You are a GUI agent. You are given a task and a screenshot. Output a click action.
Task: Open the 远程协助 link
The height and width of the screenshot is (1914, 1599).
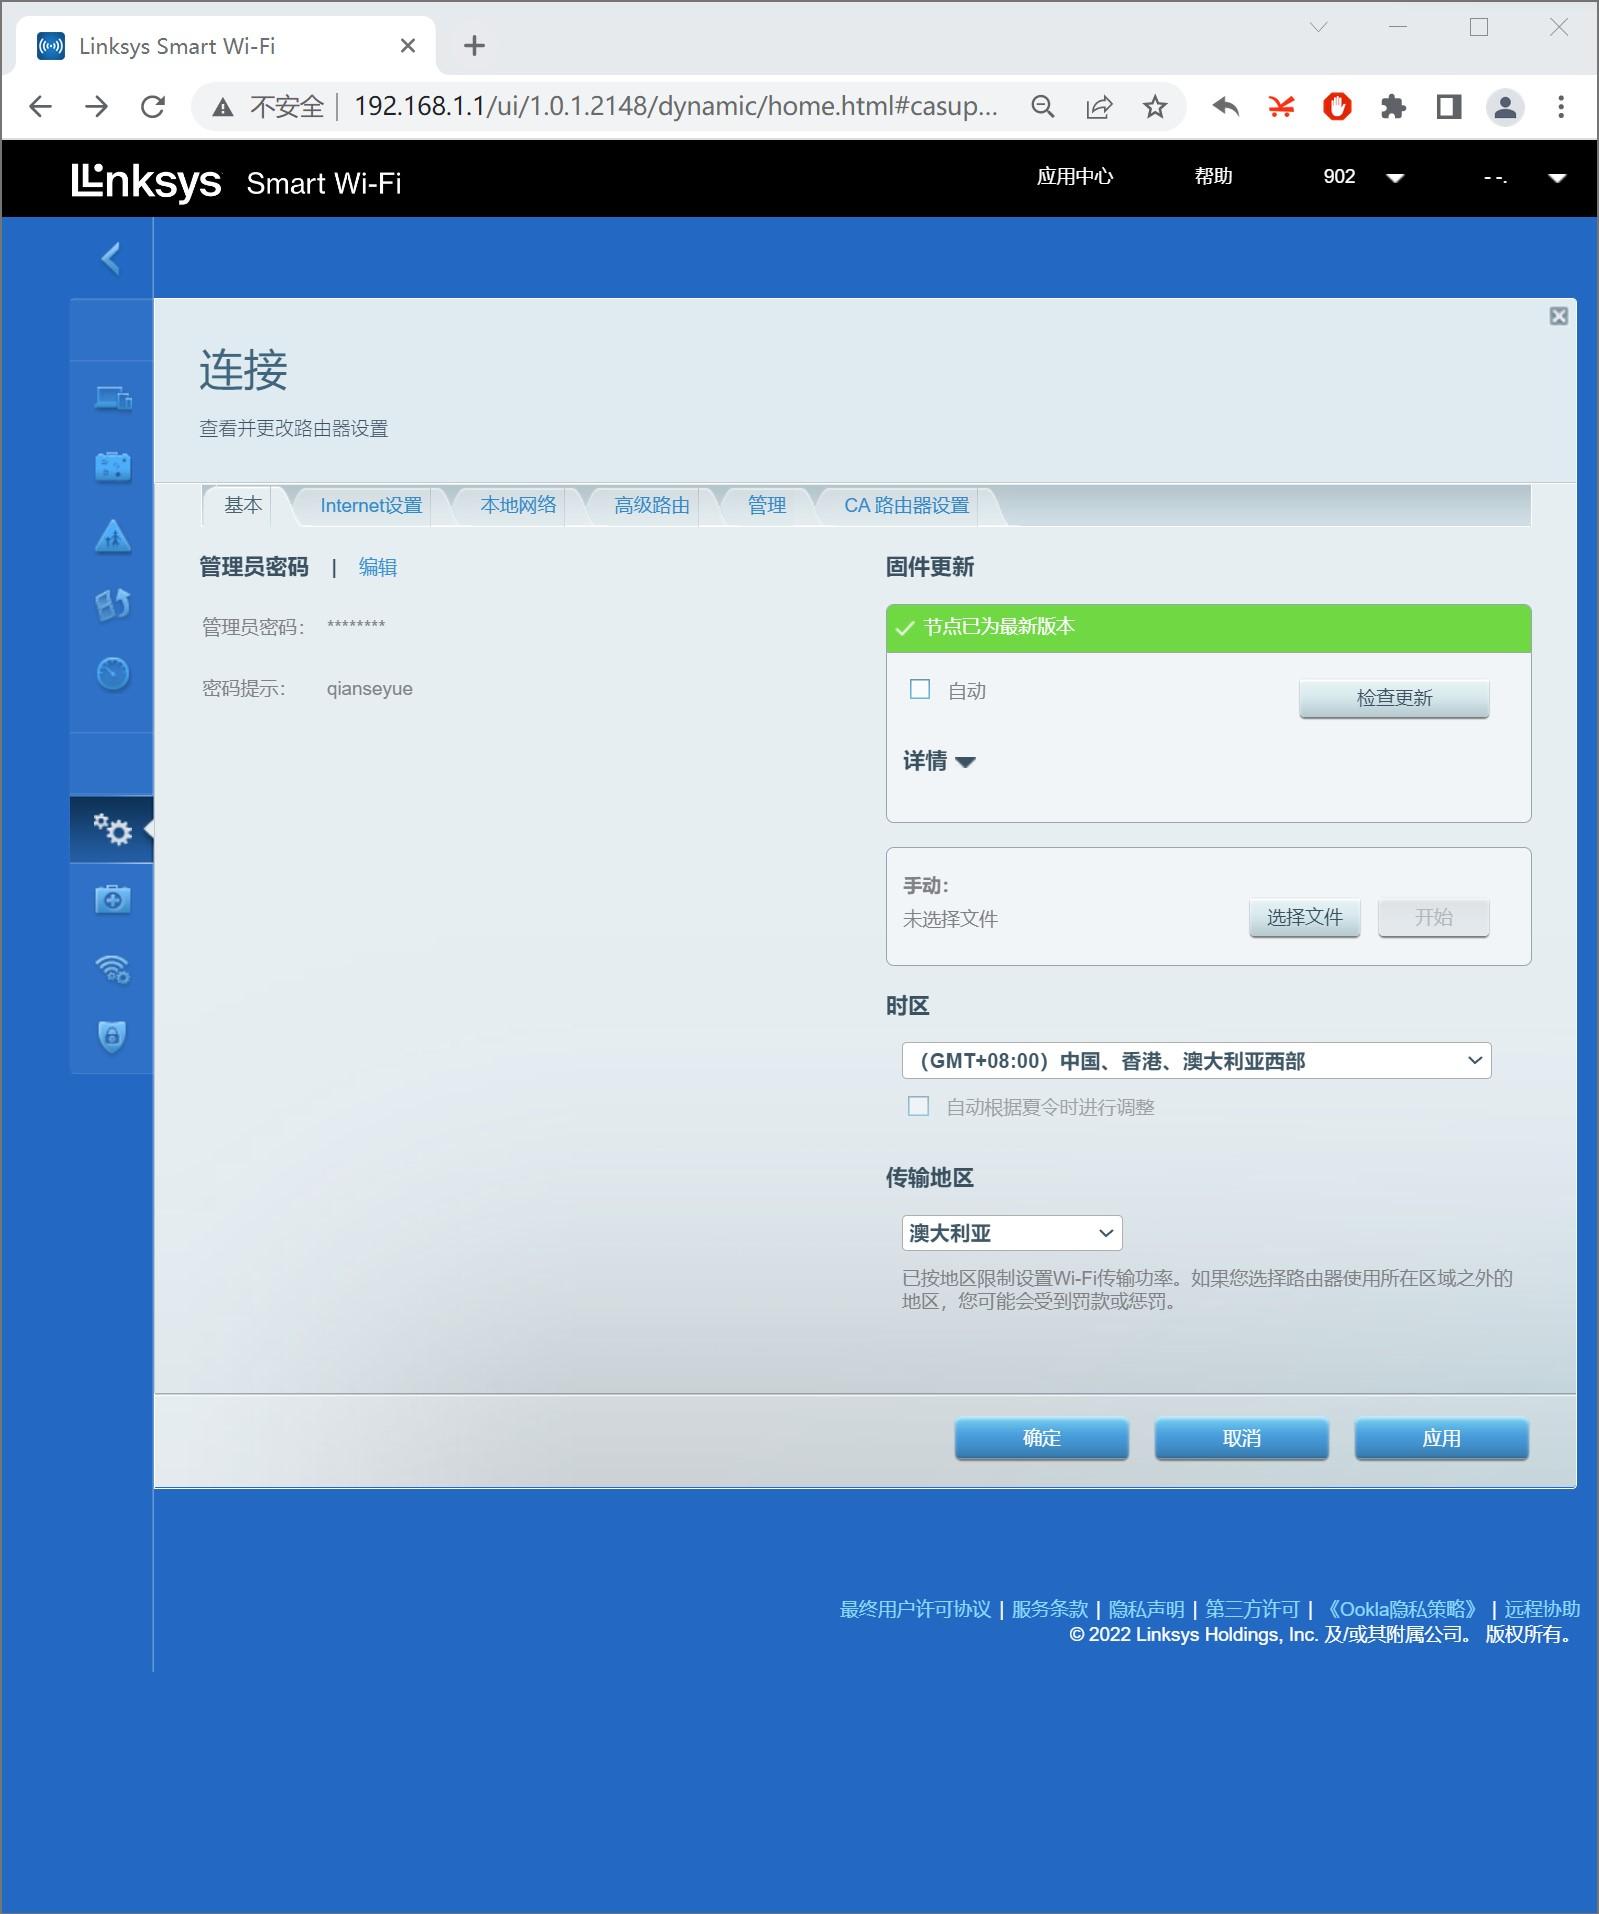pos(1542,1609)
